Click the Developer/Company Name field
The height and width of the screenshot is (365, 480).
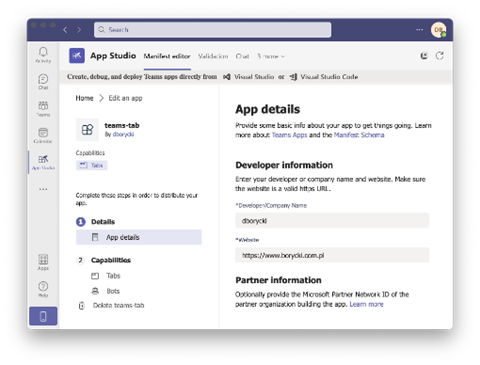332,221
